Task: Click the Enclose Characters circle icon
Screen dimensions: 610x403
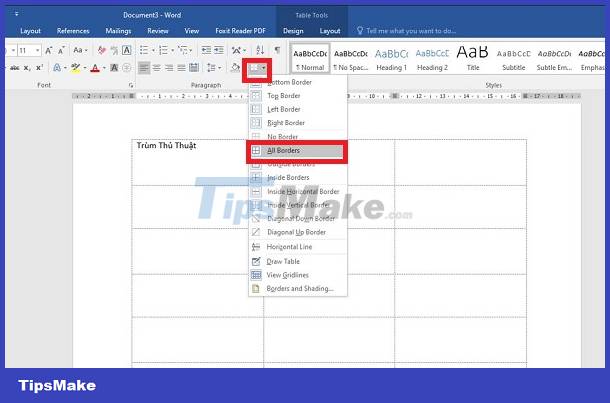Action: (x=126, y=68)
